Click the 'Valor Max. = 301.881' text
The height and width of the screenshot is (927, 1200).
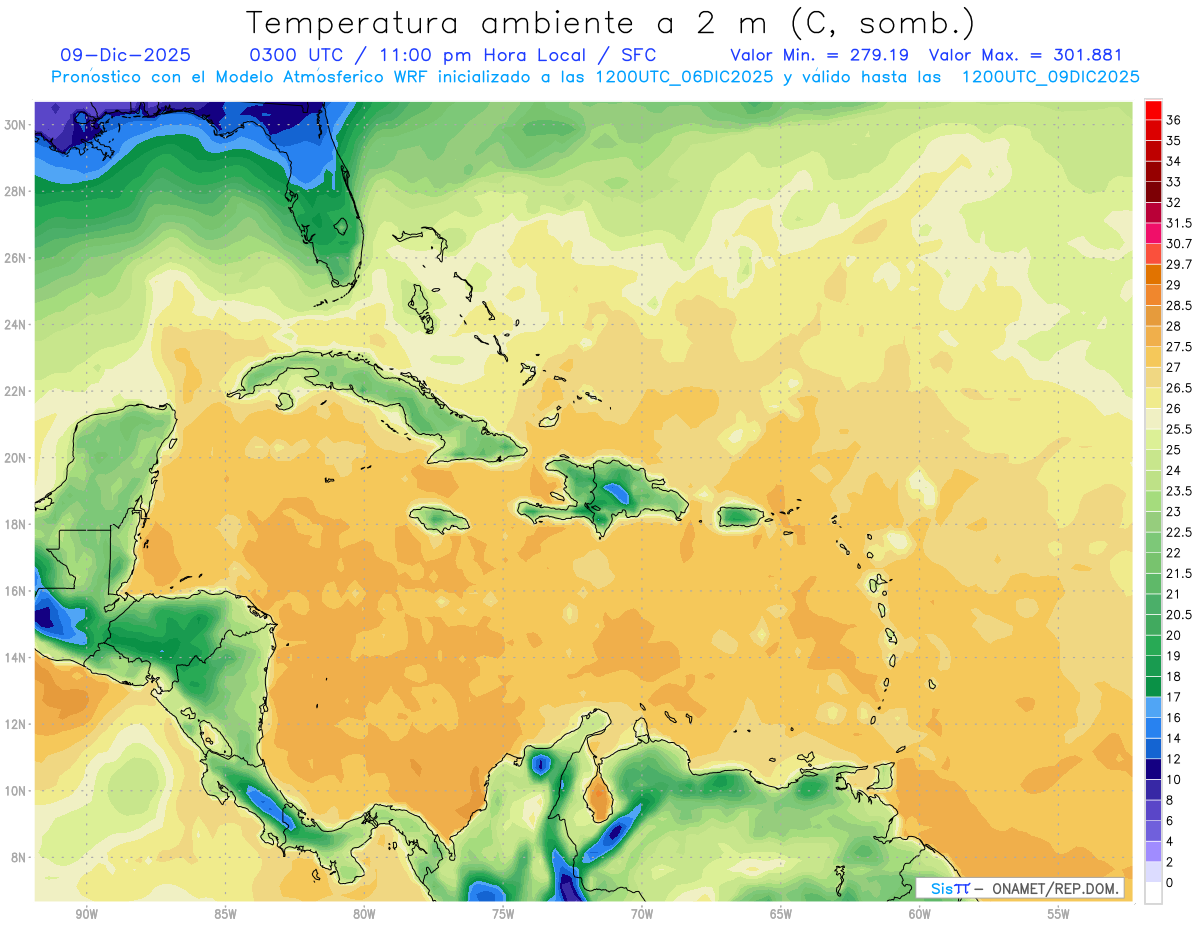tap(1025, 55)
